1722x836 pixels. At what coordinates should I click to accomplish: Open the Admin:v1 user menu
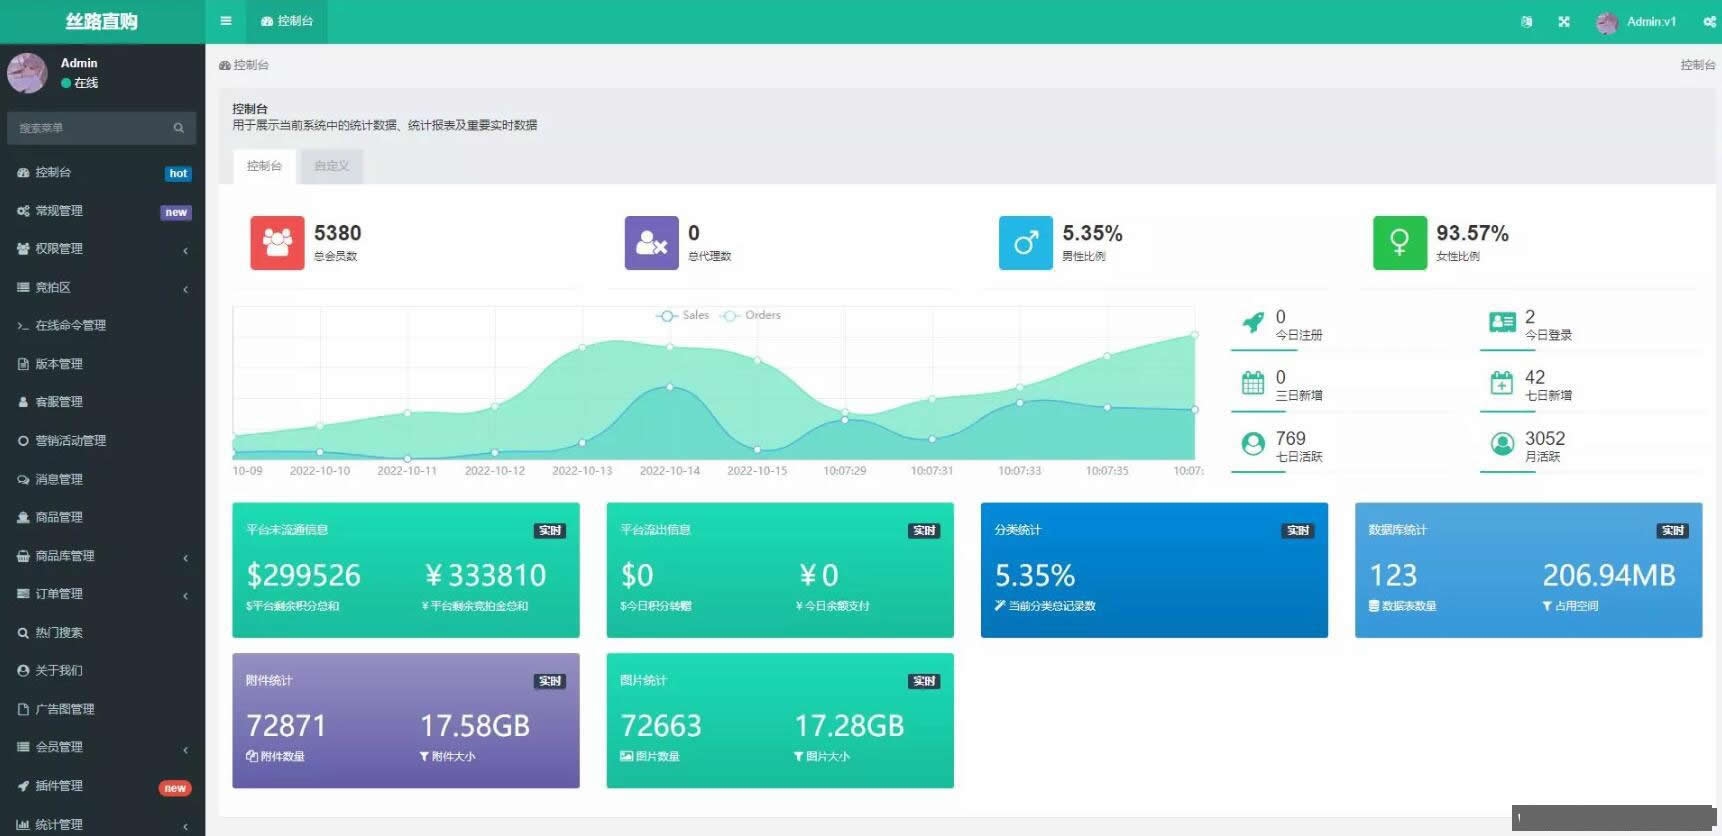[x=1638, y=21]
